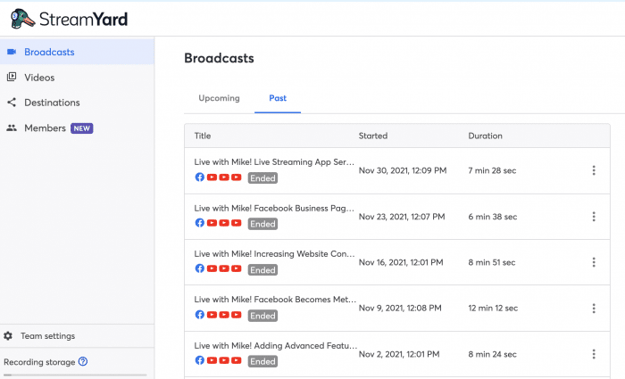Image resolution: width=625 pixels, height=379 pixels.
Task: Click Facebook icon on Nov 23 broadcast
Action: pos(200,223)
